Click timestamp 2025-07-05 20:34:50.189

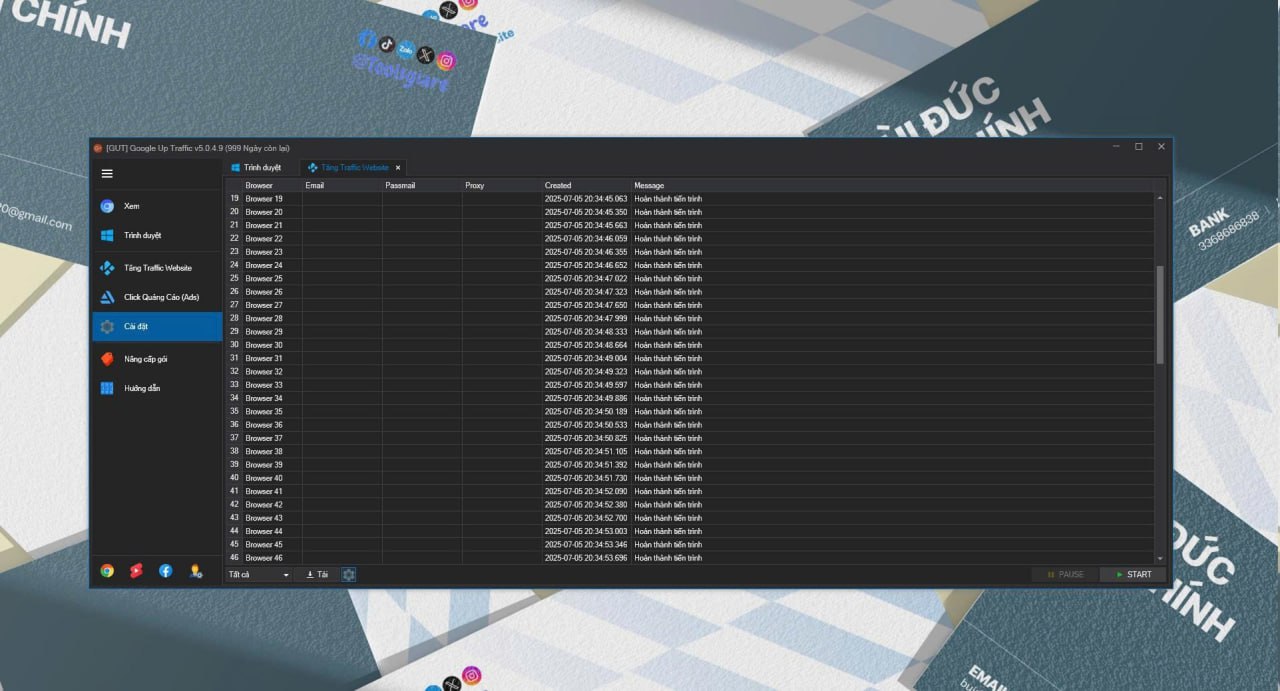click(x=586, y=411)
